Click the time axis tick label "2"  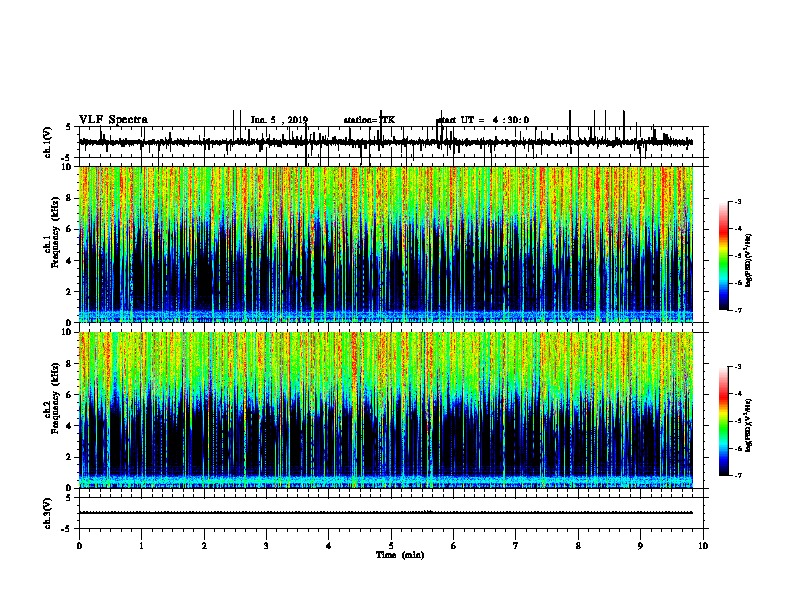(x=204, y=546)
